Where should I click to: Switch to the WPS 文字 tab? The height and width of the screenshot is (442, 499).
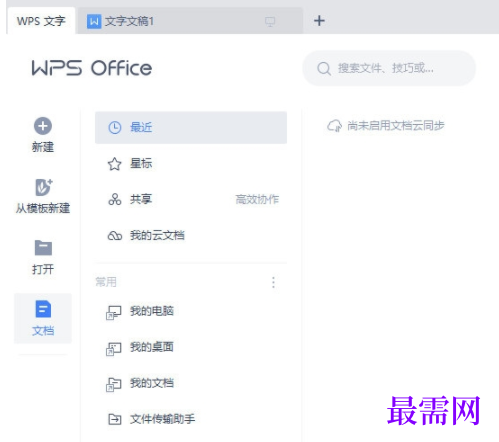tap(41, 21)
